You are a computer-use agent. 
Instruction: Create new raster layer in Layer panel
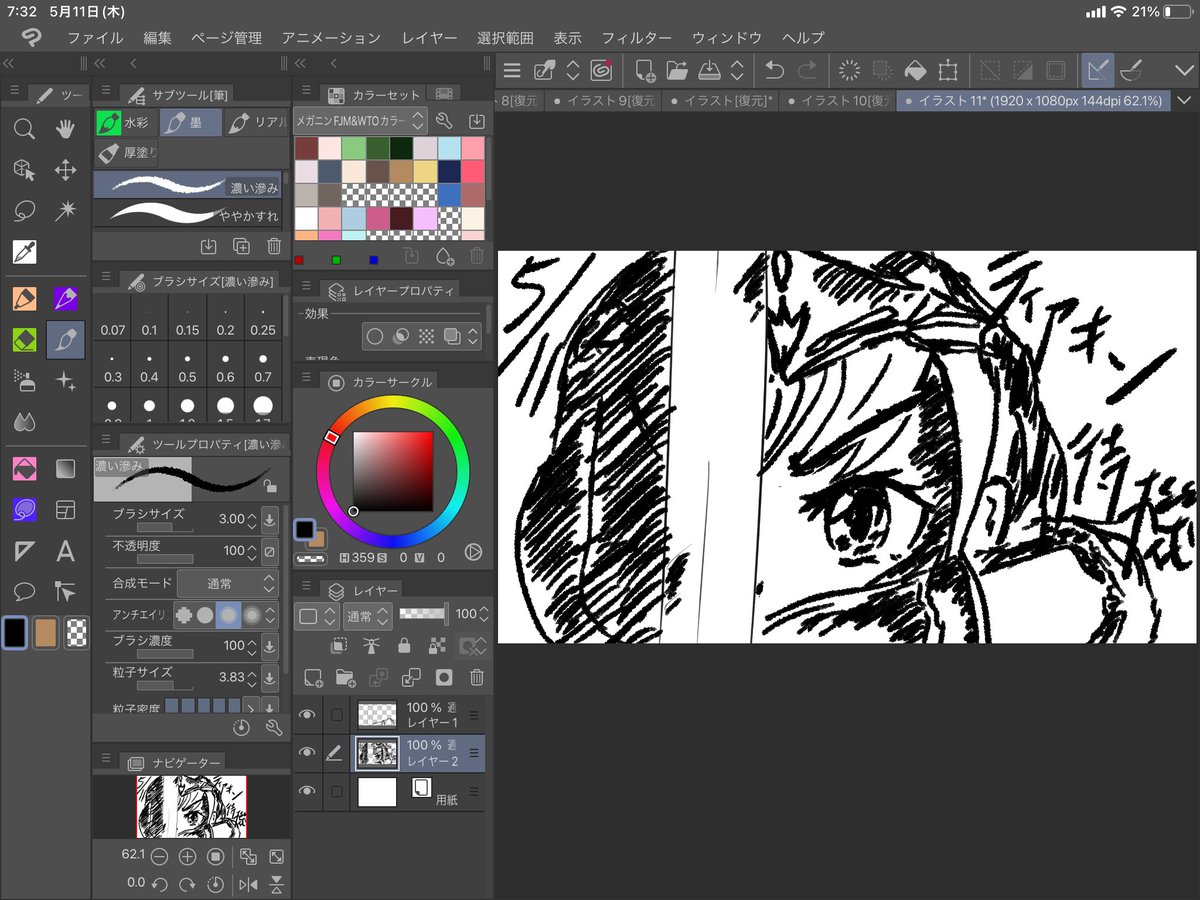[x=313, y=678]
